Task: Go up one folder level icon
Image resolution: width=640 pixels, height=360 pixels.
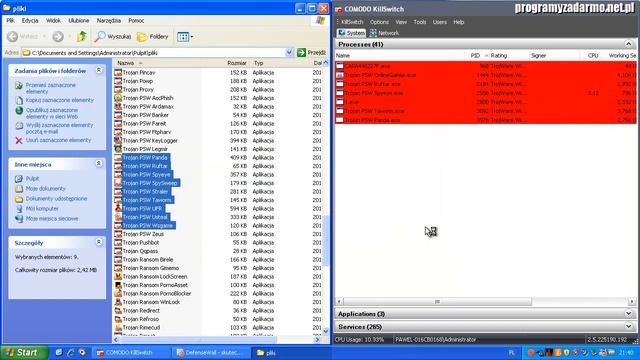Action: click(82, 37)
